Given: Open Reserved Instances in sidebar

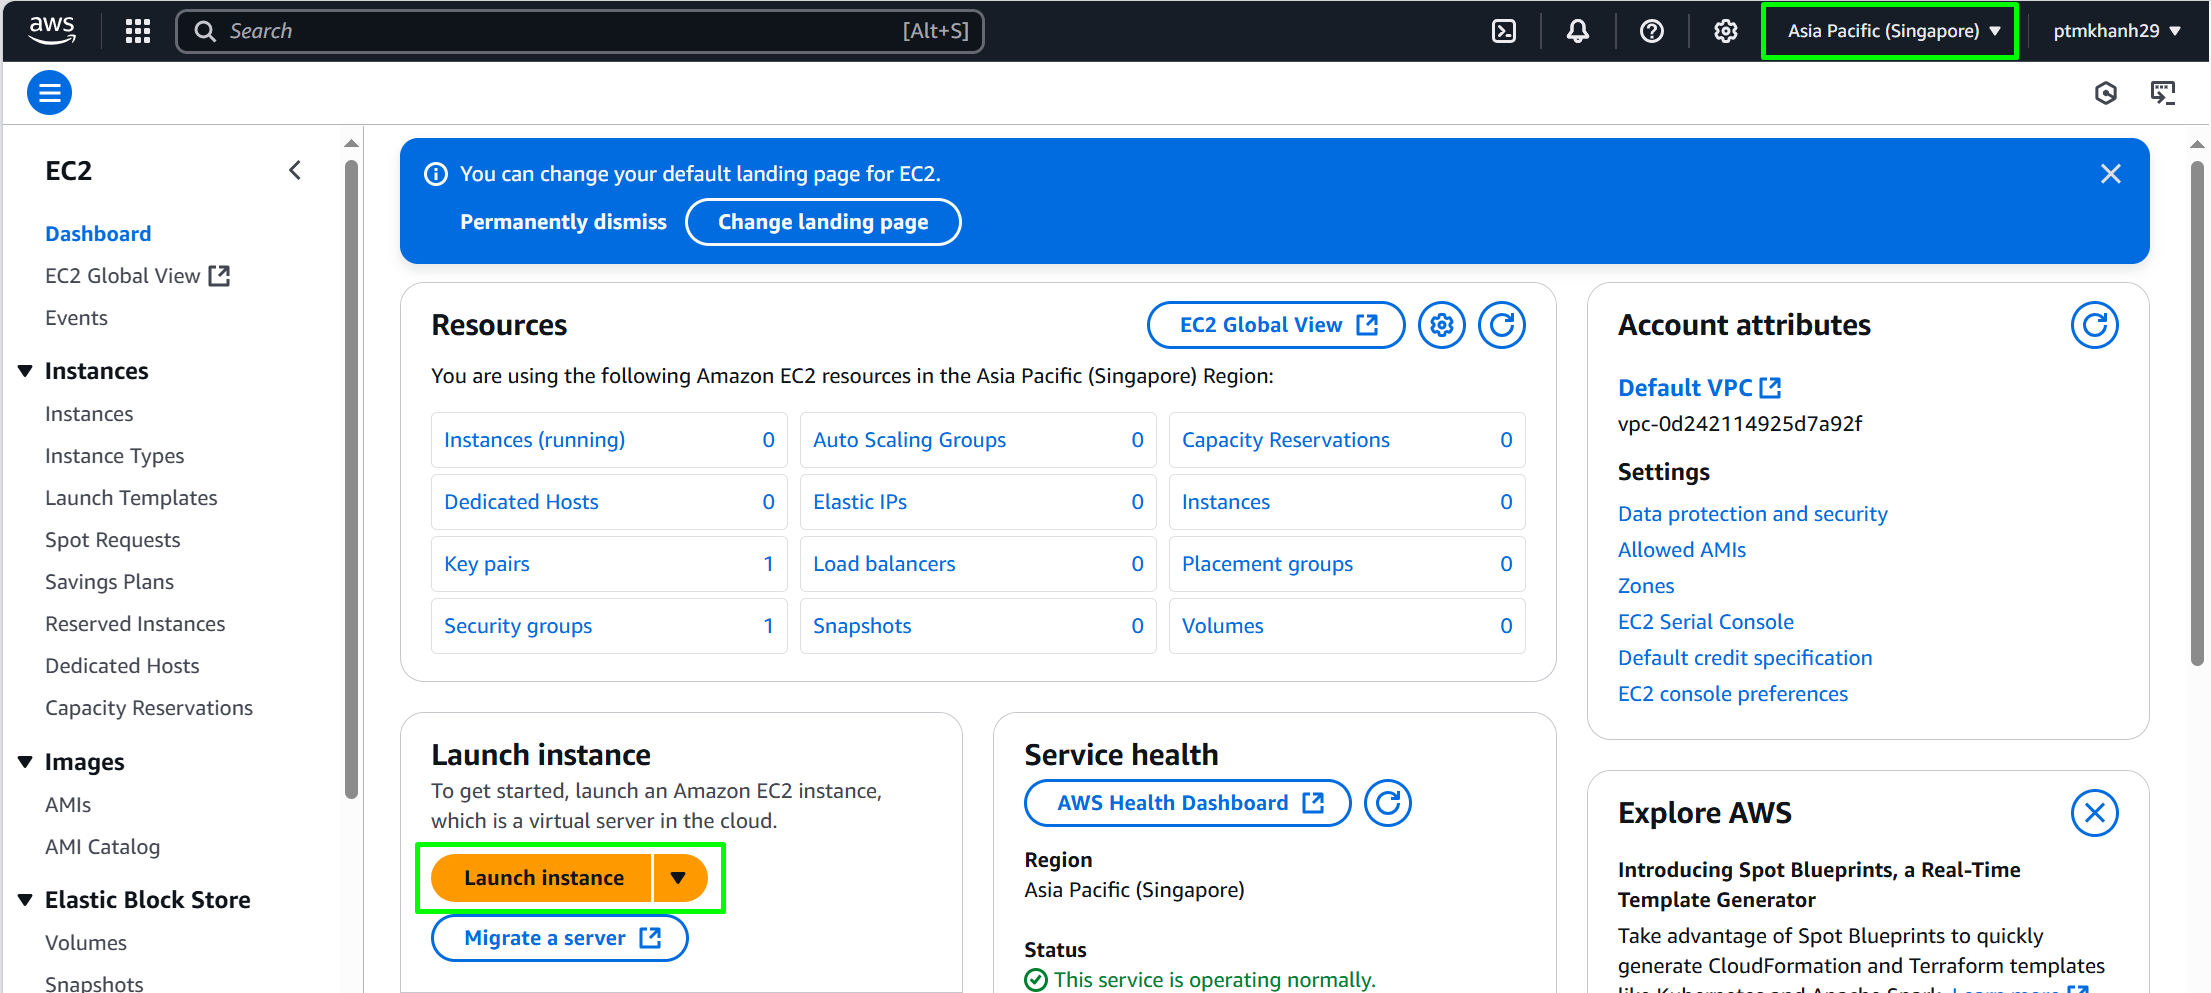Looking at the screenshot, I should pyautogui.click(x=135, y=624).
